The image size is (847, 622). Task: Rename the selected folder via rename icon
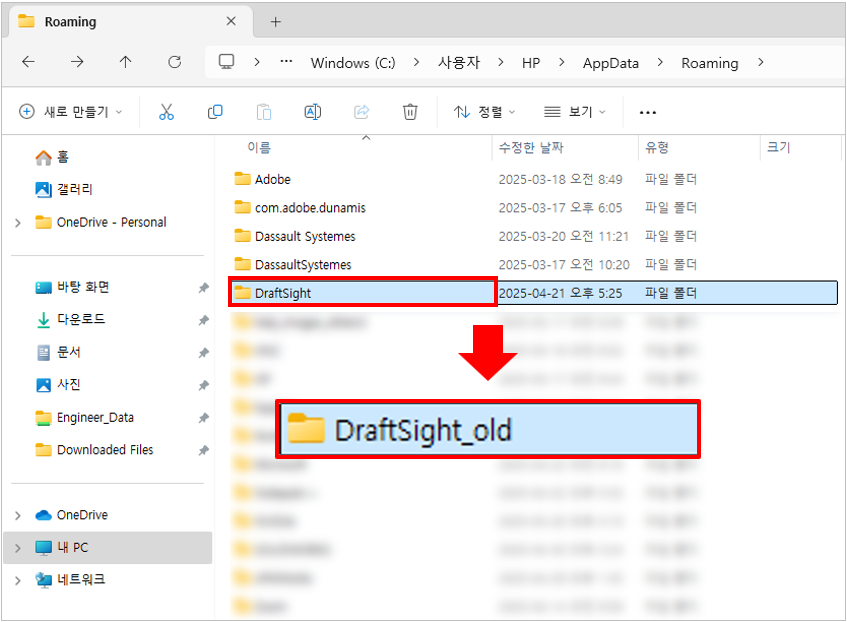(313, 112)
